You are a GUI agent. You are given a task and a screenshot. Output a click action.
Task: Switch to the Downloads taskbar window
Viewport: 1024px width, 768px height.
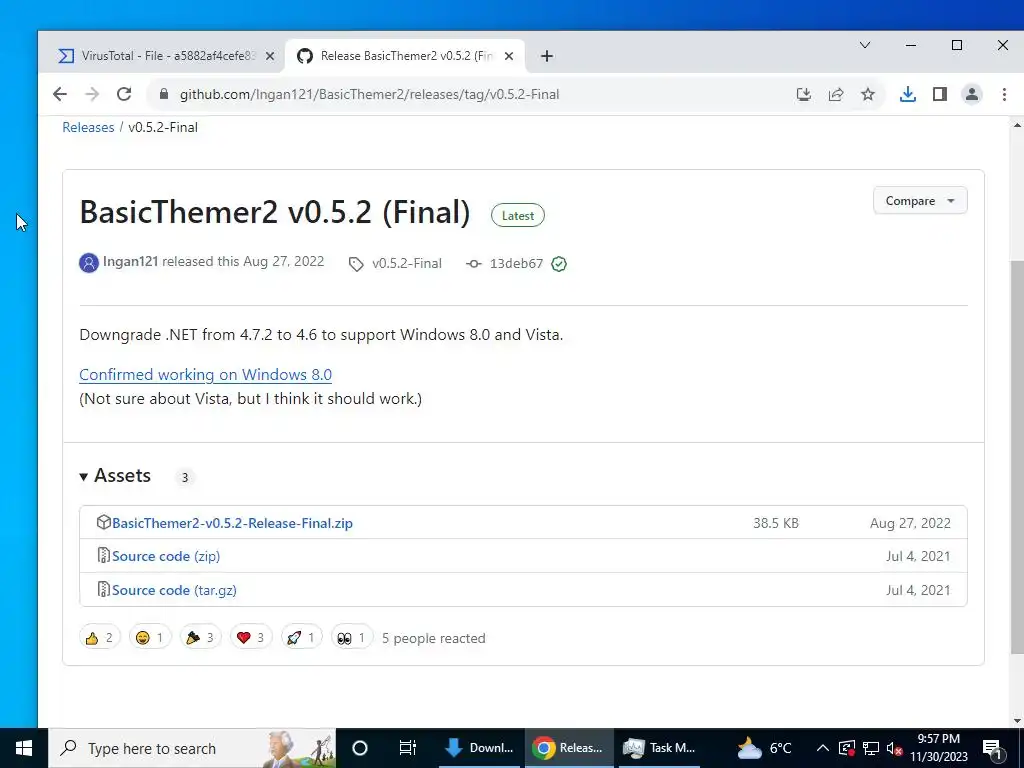tap(479, 748)
